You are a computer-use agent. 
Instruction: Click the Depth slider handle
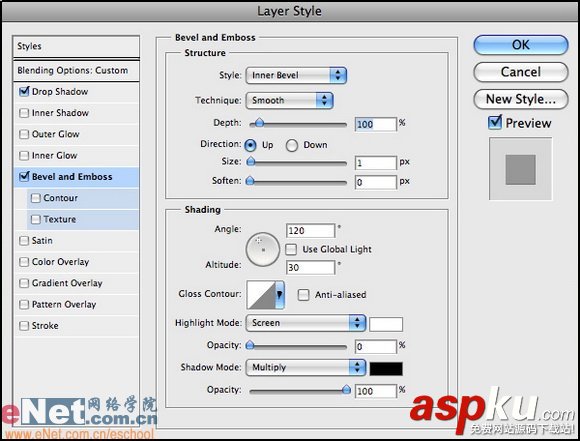(259, 123)
